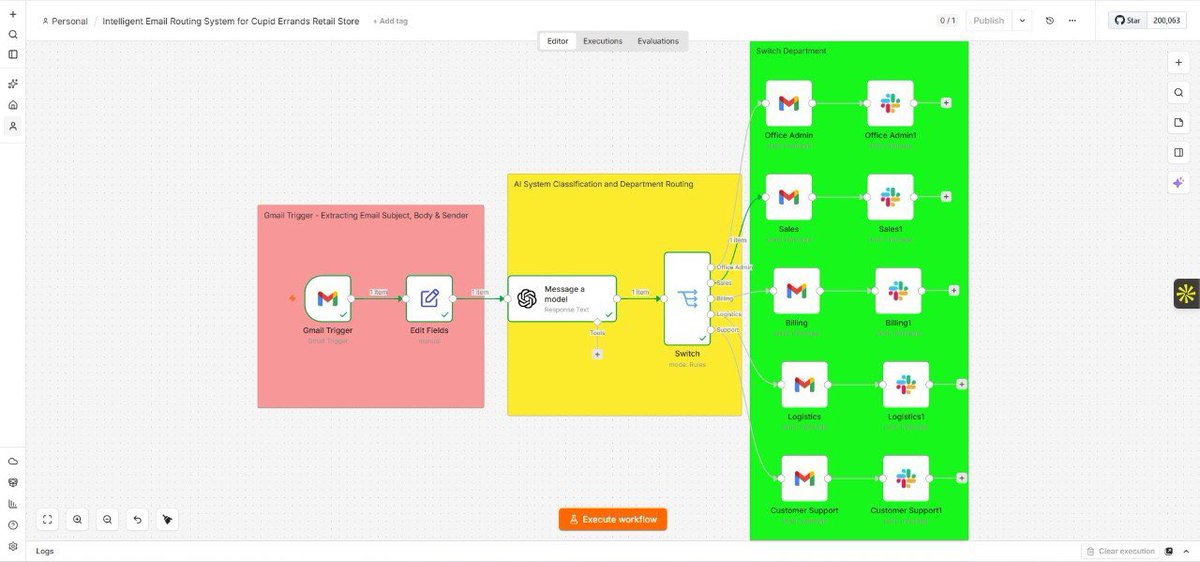1200x562 pixels.
Task: Select the Edit Fields node
Action: [x=429, y=298]
